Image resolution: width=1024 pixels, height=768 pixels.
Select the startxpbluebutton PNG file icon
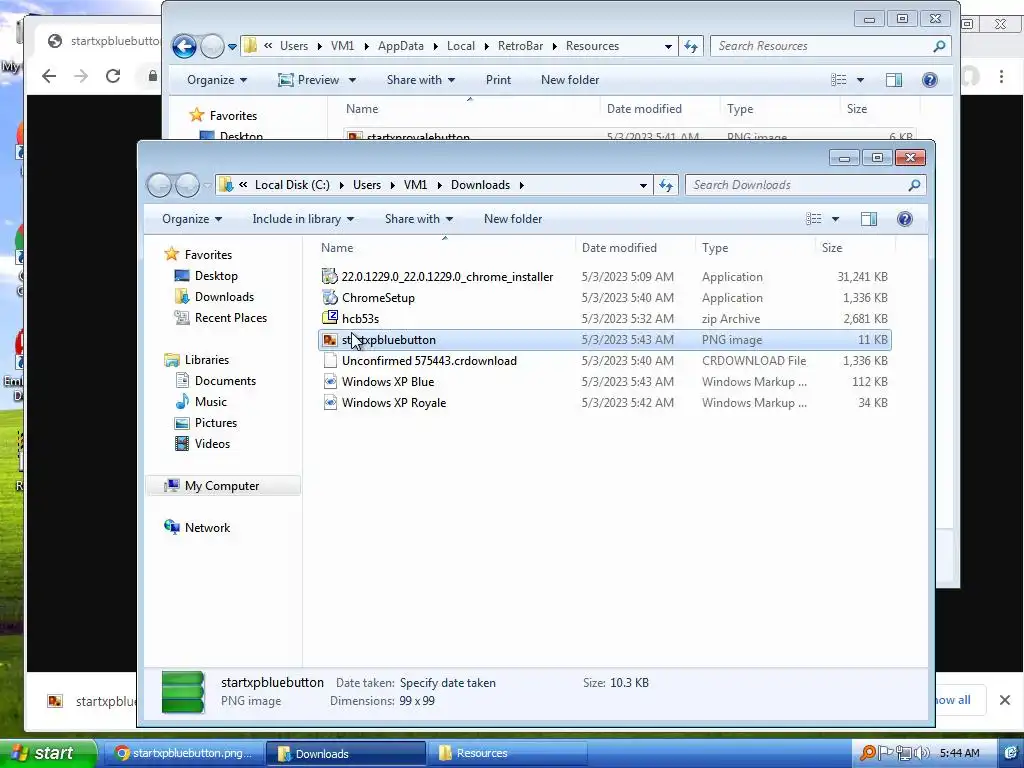pos(330,340)
